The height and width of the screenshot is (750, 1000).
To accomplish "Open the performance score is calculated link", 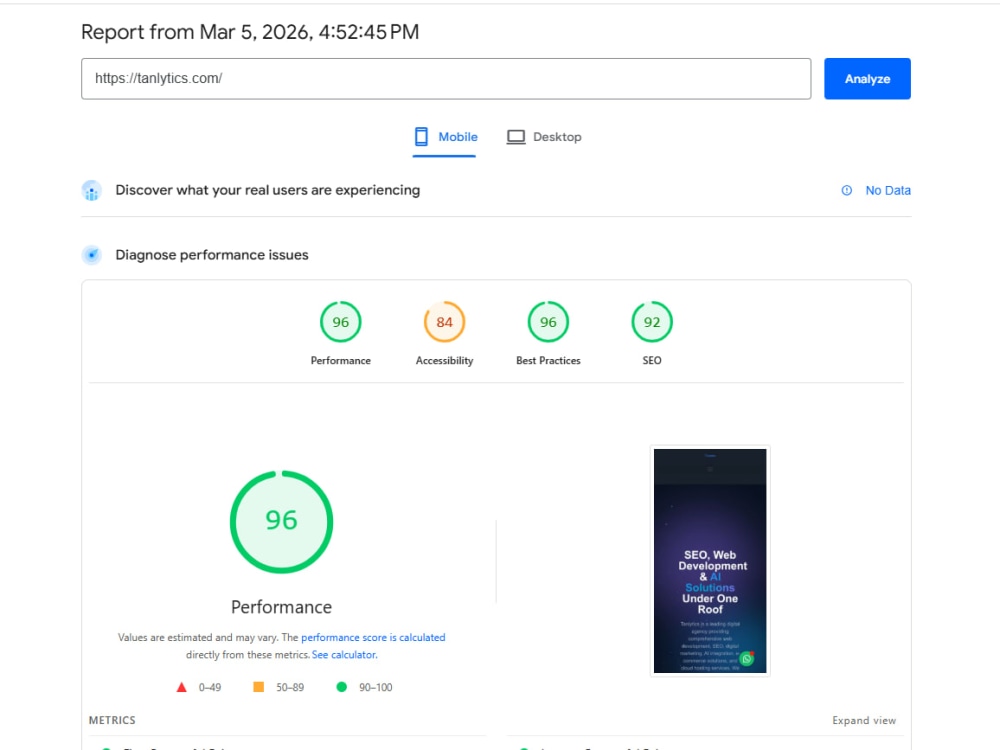I will click(x=373, y=637).
